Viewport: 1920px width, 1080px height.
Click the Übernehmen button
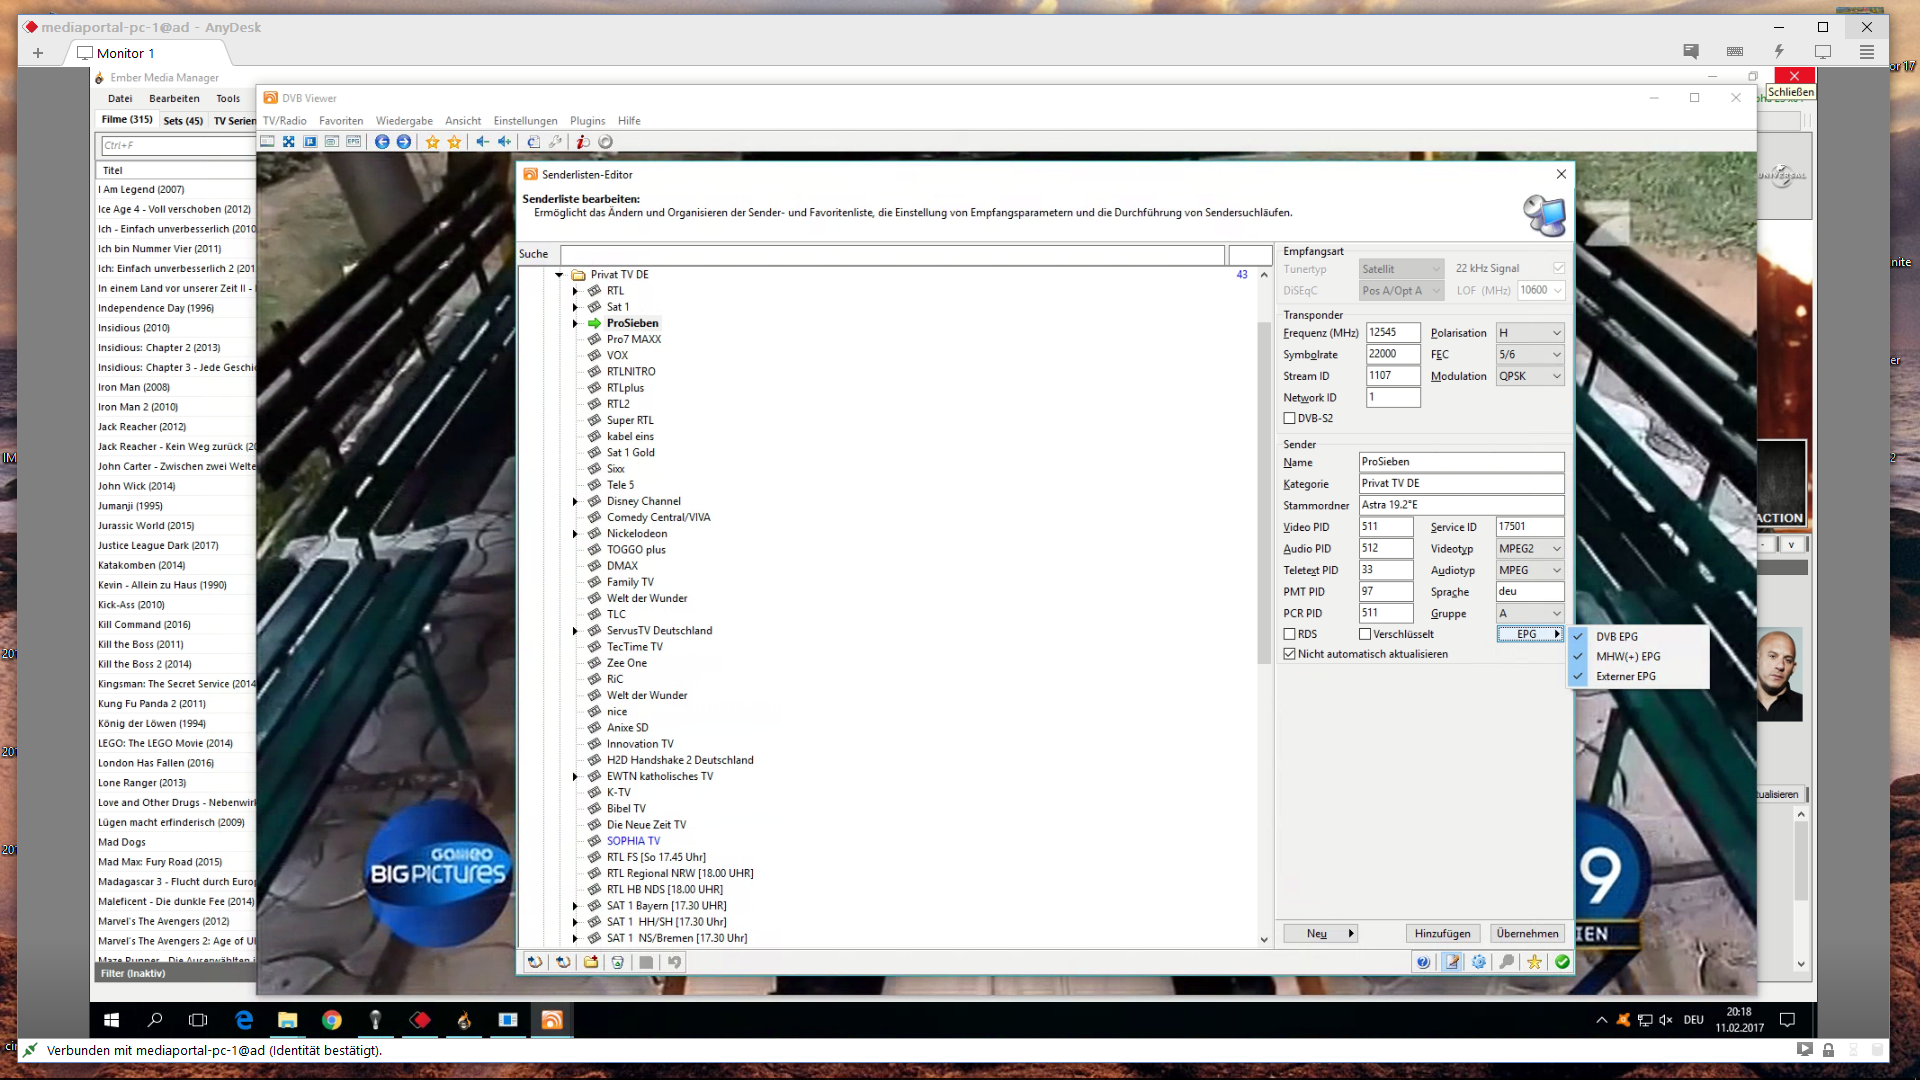[1527, 934]
